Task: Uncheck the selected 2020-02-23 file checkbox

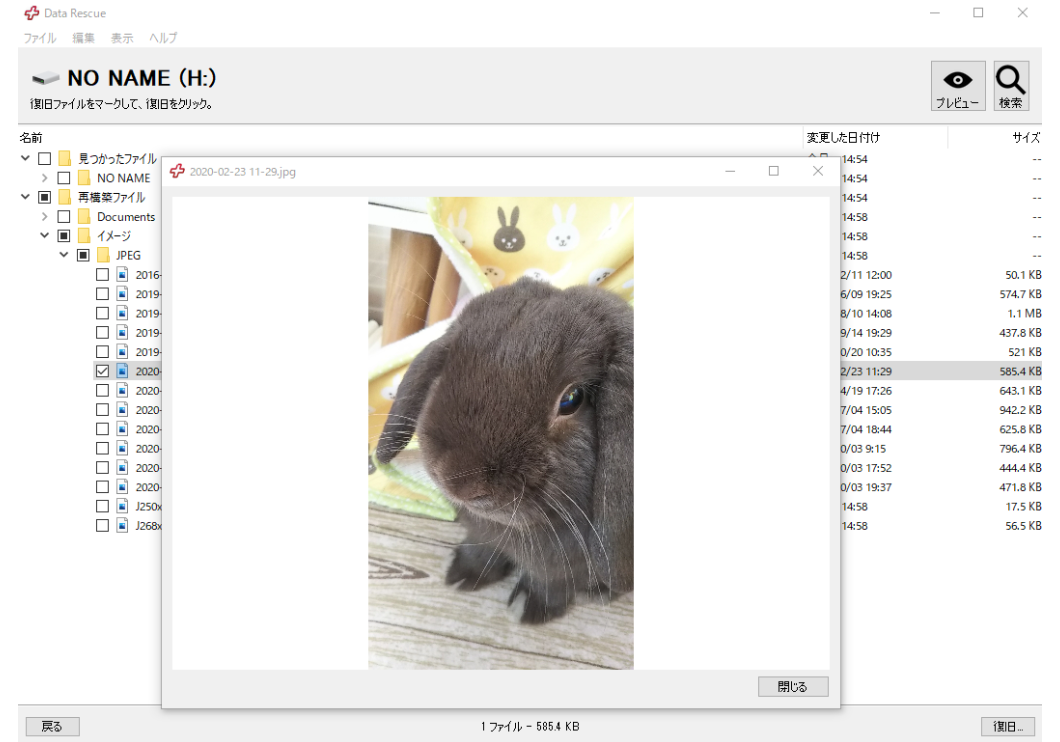Action: click(102, 371)
